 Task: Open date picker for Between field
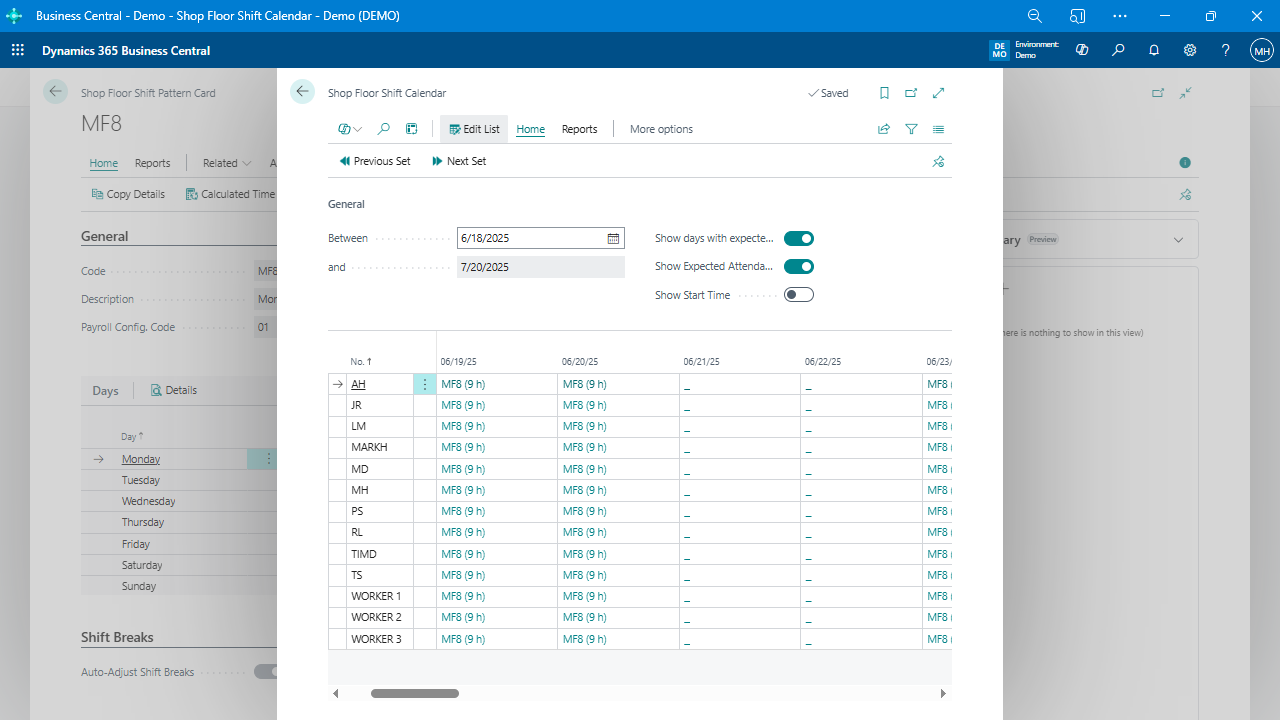pos(613,239)
